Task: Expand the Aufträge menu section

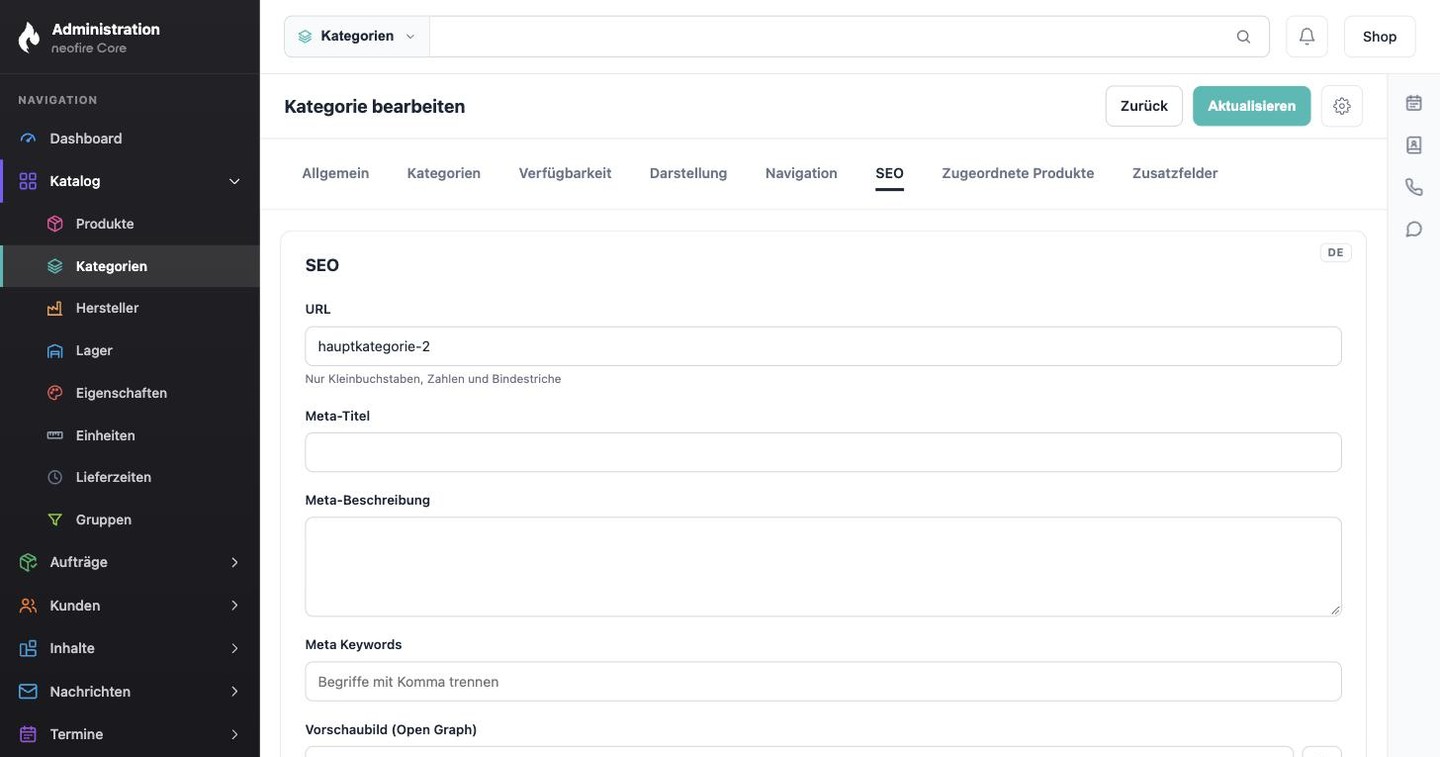Action: (x=235, y=563)
